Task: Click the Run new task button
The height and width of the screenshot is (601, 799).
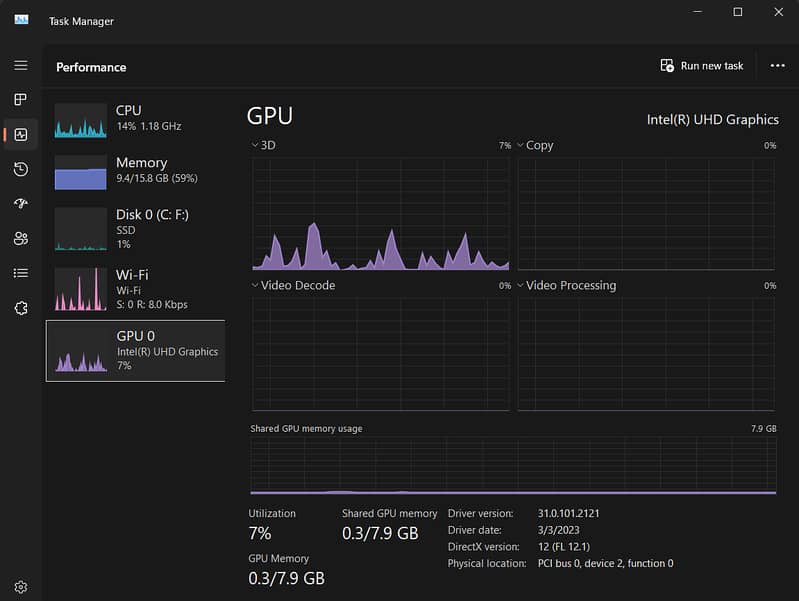Action: pos(702,66)
